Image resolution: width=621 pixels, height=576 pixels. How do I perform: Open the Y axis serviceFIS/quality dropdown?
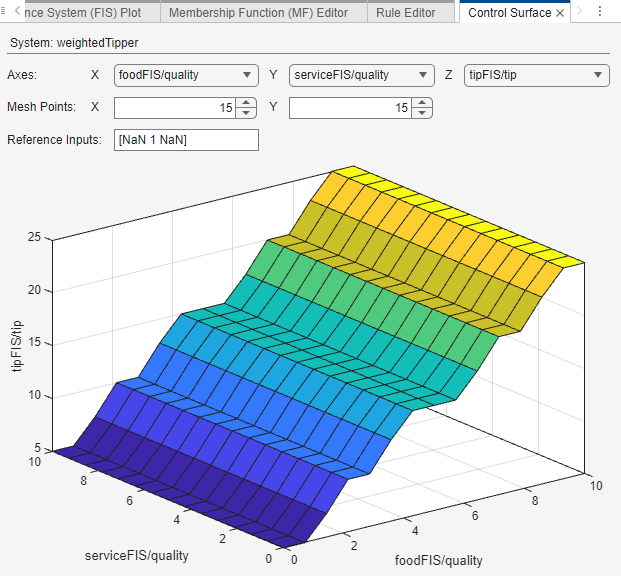click(362, 75)
